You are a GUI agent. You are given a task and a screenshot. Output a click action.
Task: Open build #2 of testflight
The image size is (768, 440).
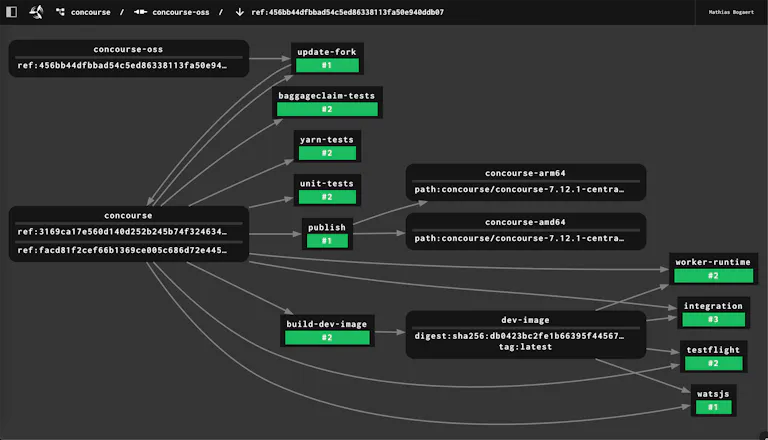[x=713, y=364]
